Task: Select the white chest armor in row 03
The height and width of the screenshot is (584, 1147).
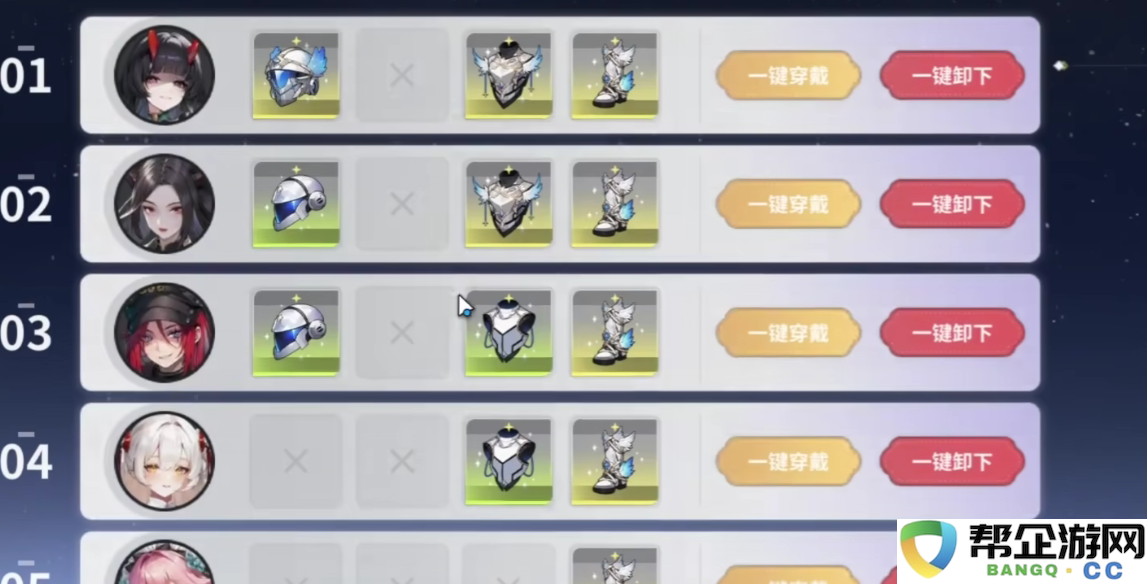Action: [x=508, y=333]
